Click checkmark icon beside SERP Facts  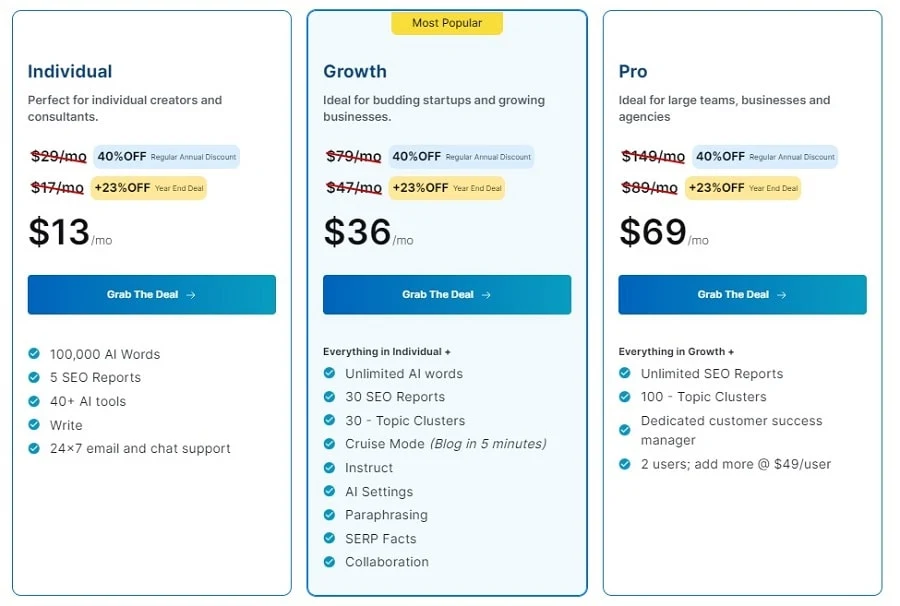[x=329, y=538]
